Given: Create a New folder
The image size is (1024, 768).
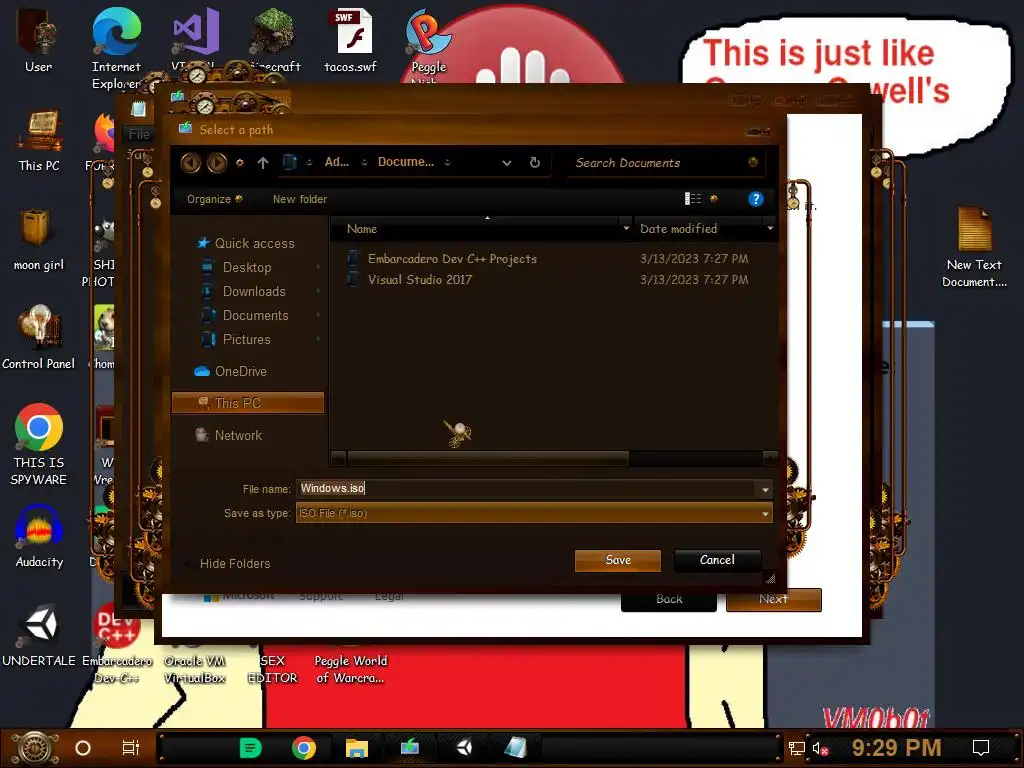Looking at the screenshot, I should tap(300, 199).
